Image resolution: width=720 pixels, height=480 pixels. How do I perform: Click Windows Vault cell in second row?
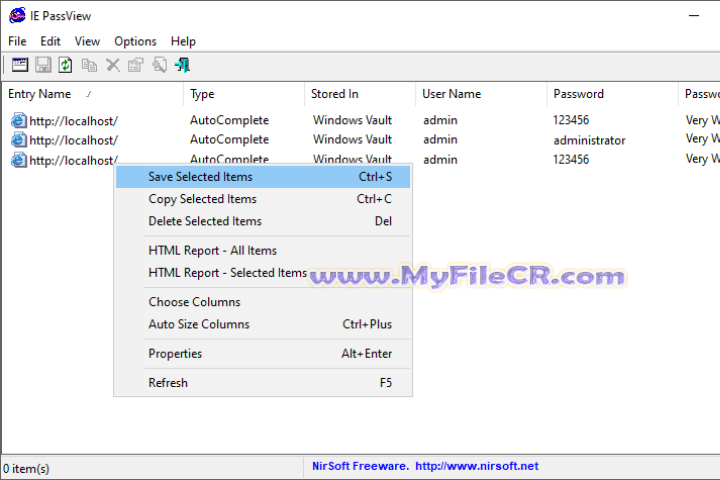tap(353, 140)
